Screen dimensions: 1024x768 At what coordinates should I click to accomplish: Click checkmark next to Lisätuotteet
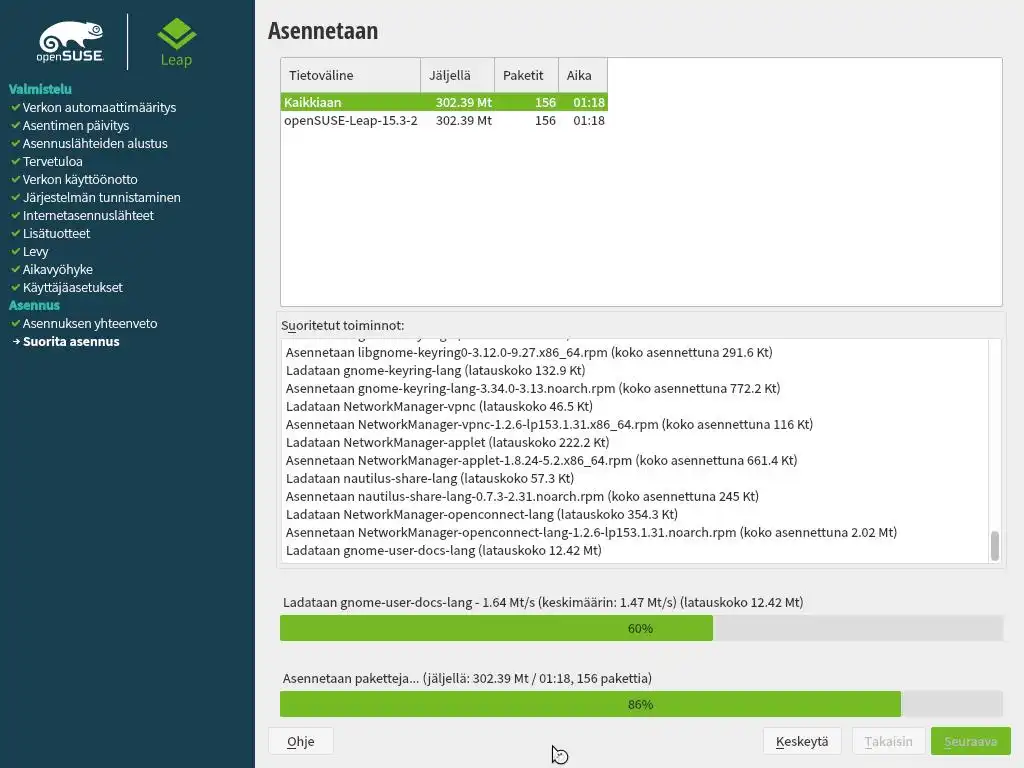tap(15, 233)
